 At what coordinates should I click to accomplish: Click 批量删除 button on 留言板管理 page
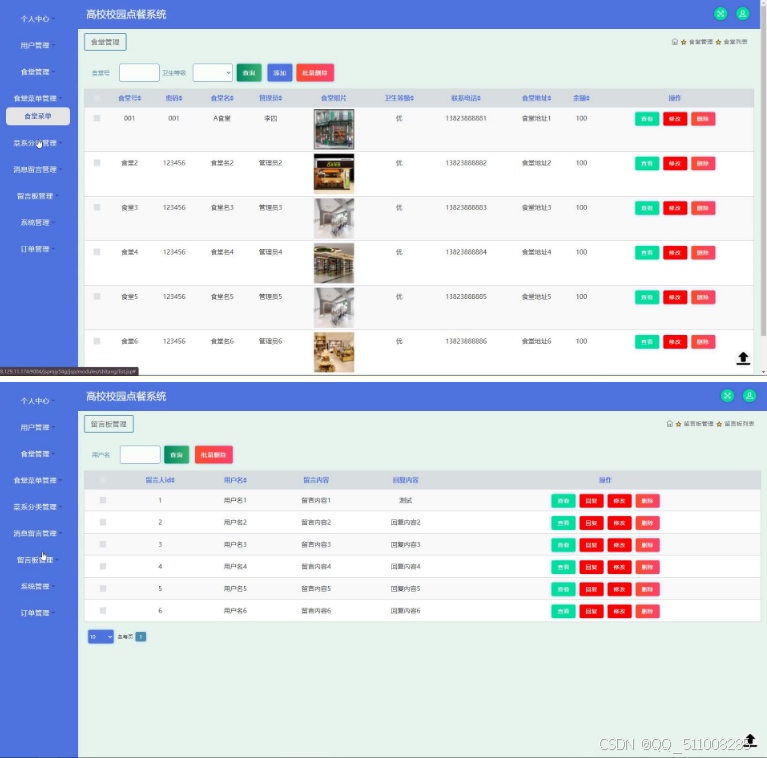213,454
